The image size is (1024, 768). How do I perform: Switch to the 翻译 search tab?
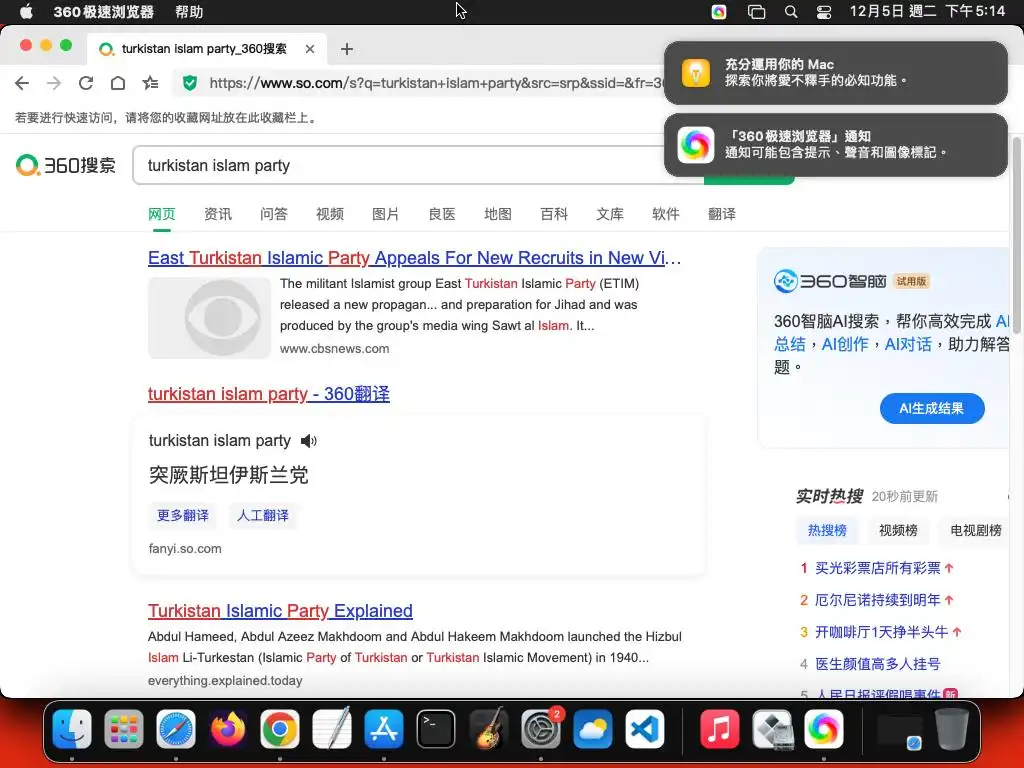pyautogui.click(x=722, y=214)
